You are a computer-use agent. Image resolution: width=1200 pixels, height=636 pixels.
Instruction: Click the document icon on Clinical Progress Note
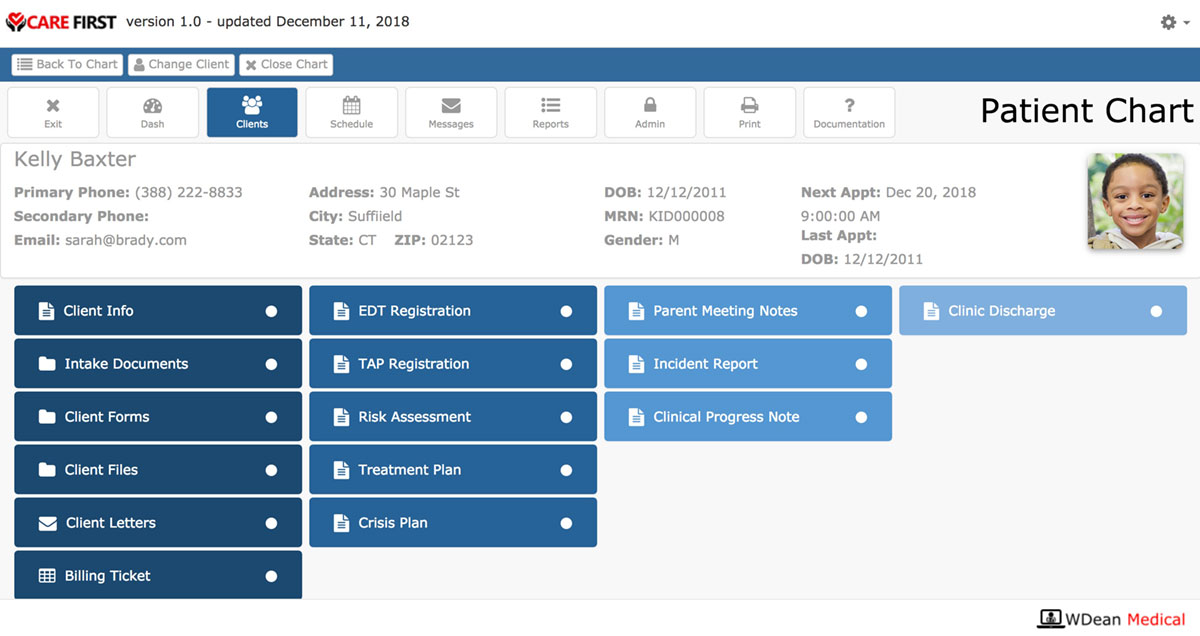tap(636, 417)
